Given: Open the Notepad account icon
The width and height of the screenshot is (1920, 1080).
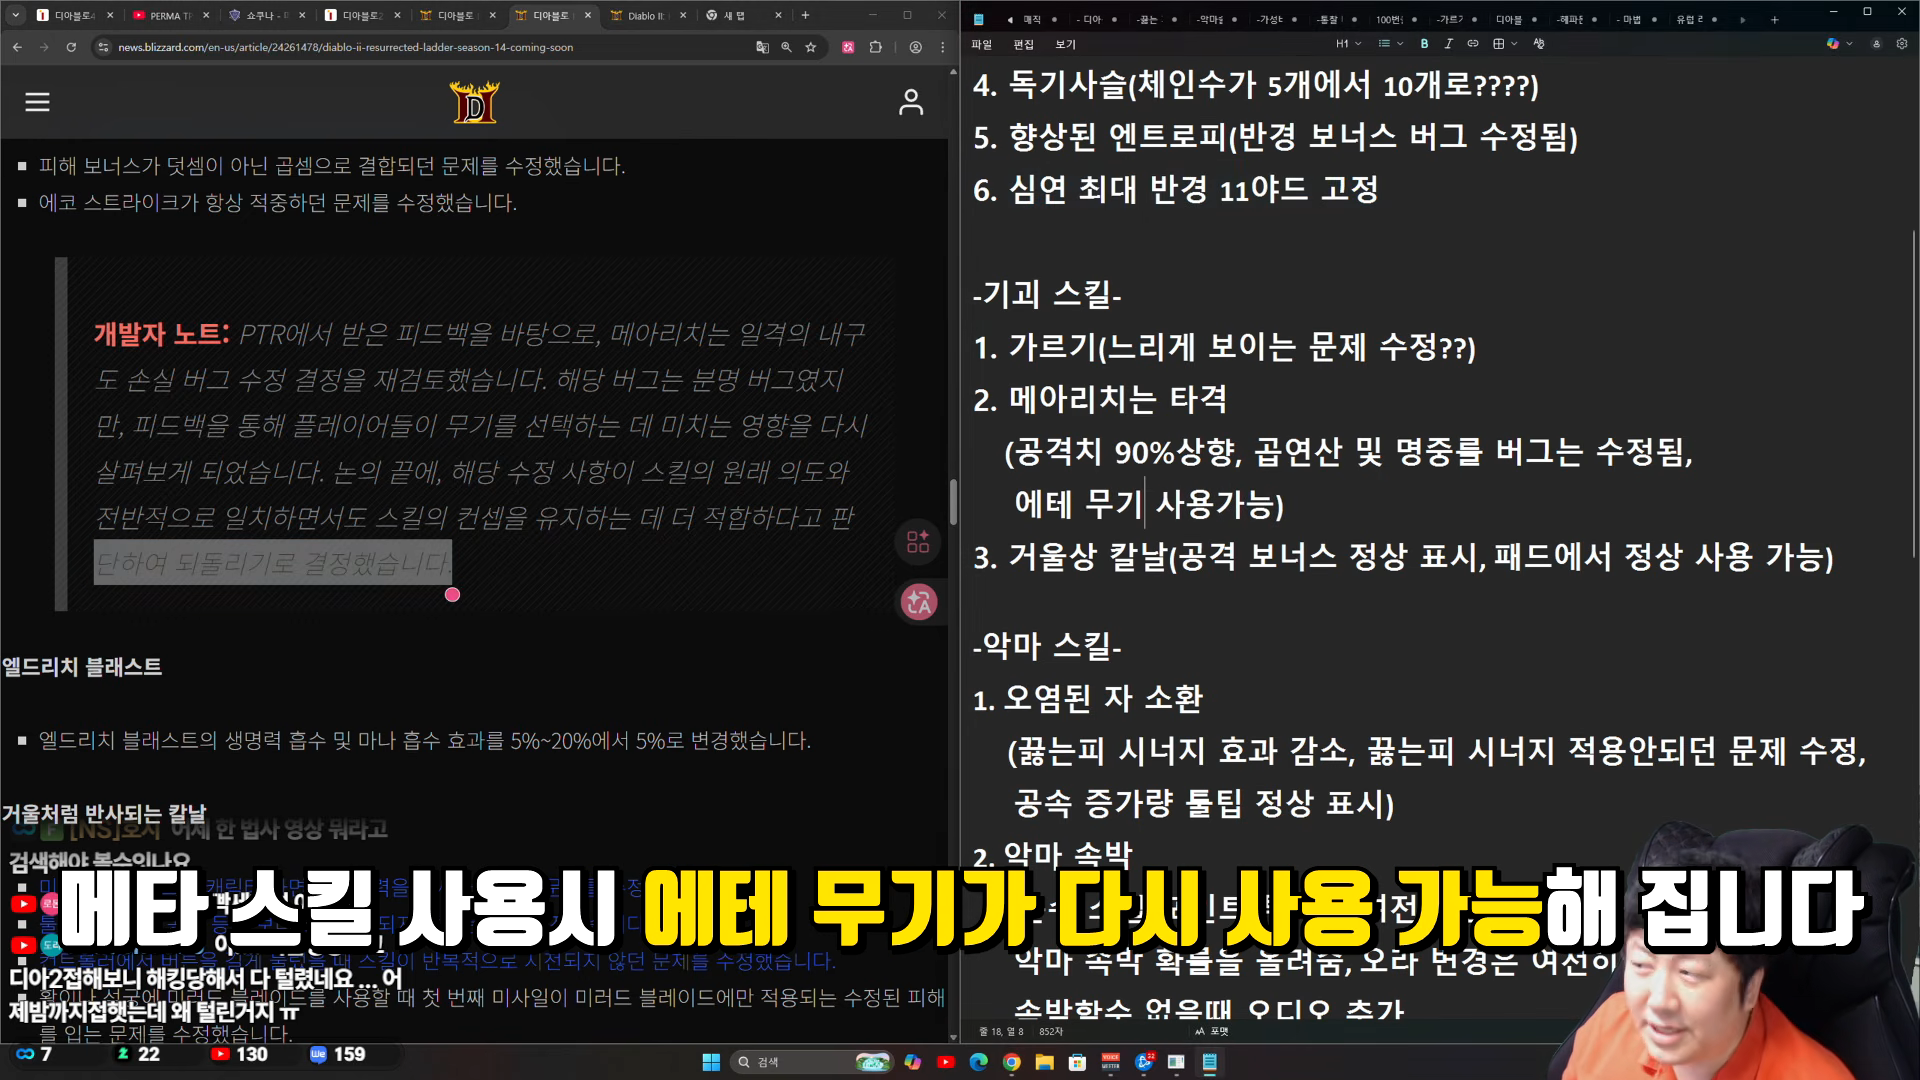Looking at the screenshot, I should [1876, 44].
